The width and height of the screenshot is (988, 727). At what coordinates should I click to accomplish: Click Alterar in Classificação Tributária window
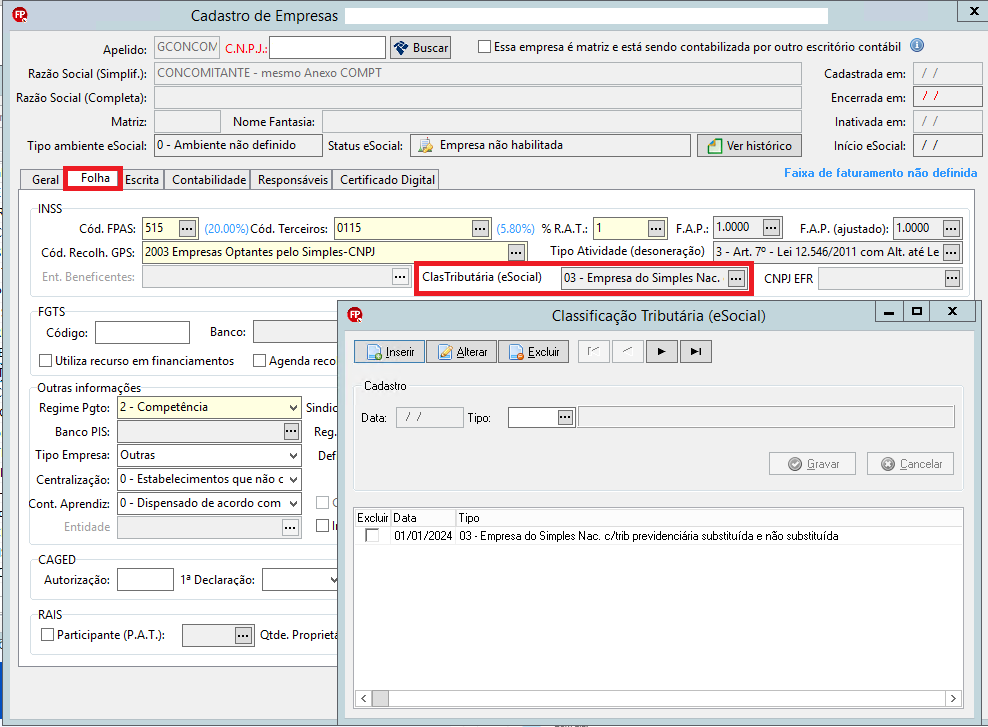click(x=462, y=352)
